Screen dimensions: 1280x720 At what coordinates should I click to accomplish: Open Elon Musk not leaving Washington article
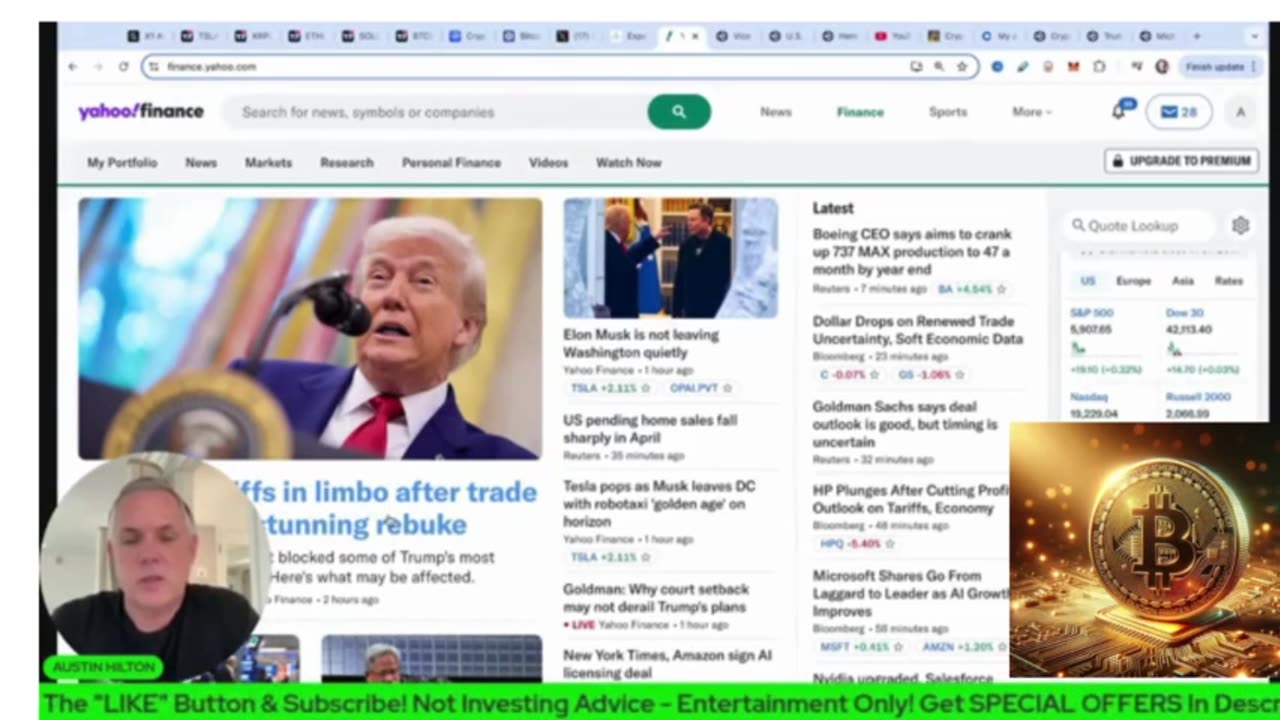click(x=641, y=343)
